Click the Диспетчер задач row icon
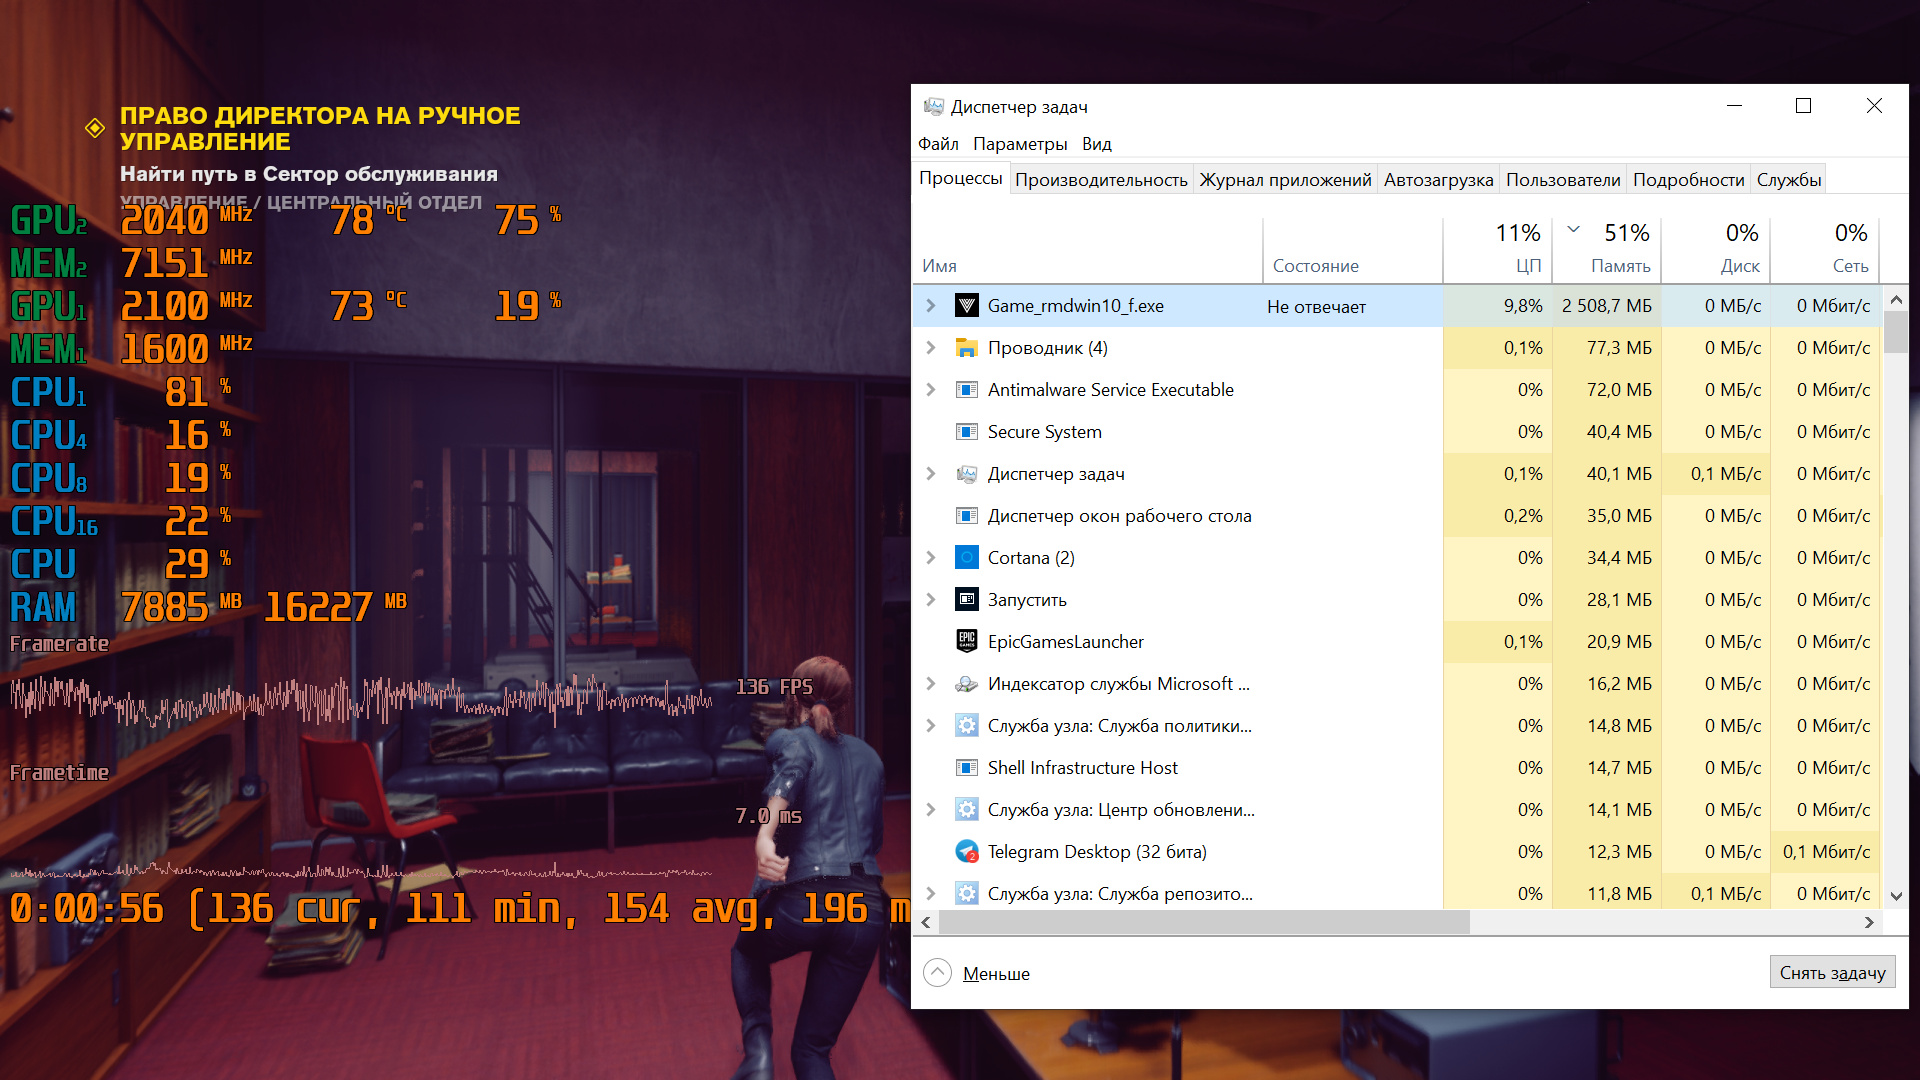This screenshot has width=1920, height=1080. [966, 474]
